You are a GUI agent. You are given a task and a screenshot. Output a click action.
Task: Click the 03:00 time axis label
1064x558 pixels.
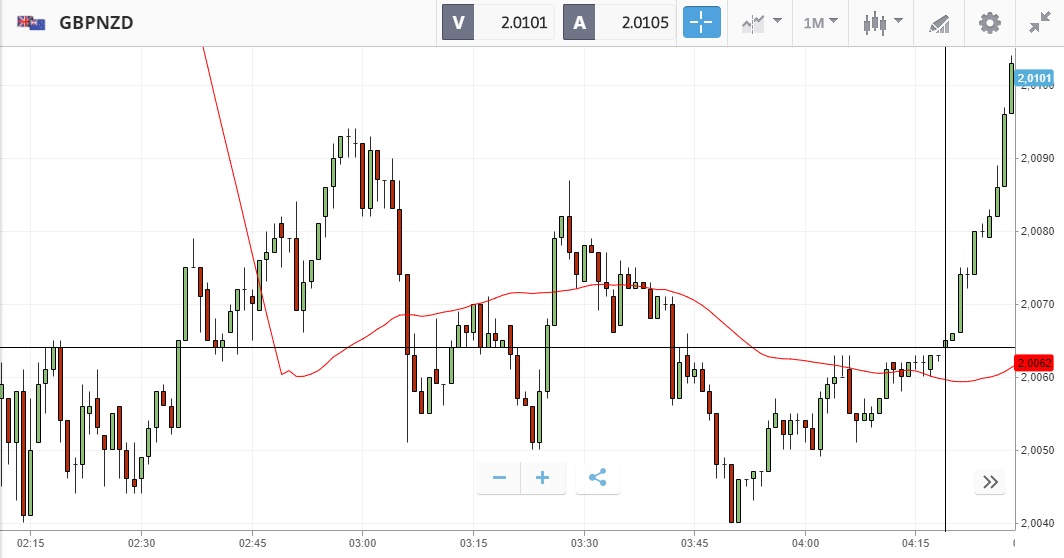tap(363, 543)
